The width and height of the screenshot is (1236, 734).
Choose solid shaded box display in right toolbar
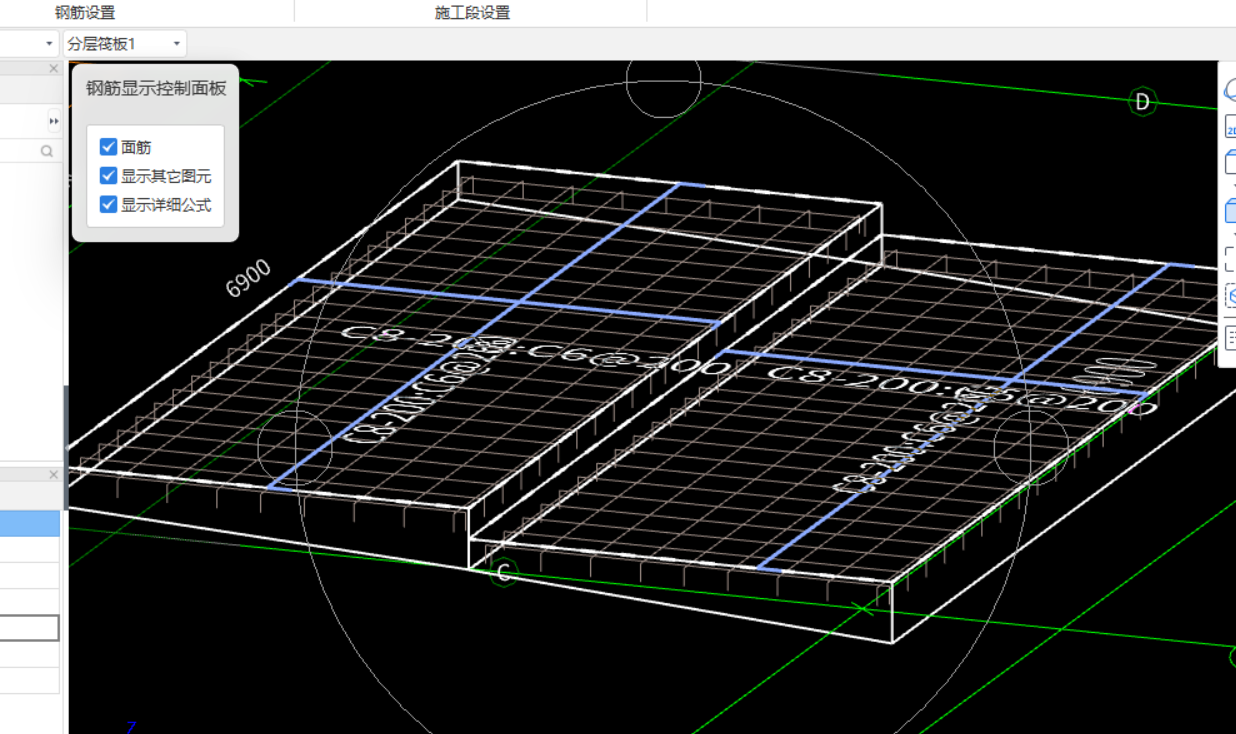pos(1230,210)
